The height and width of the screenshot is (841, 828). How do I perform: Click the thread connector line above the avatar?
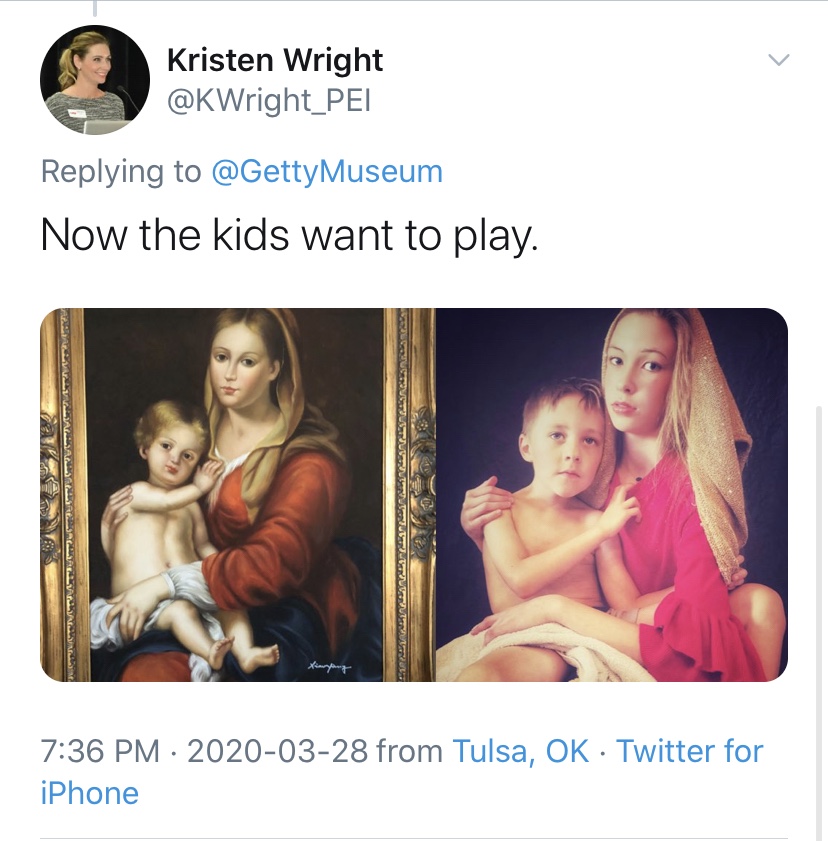point(96,10)
